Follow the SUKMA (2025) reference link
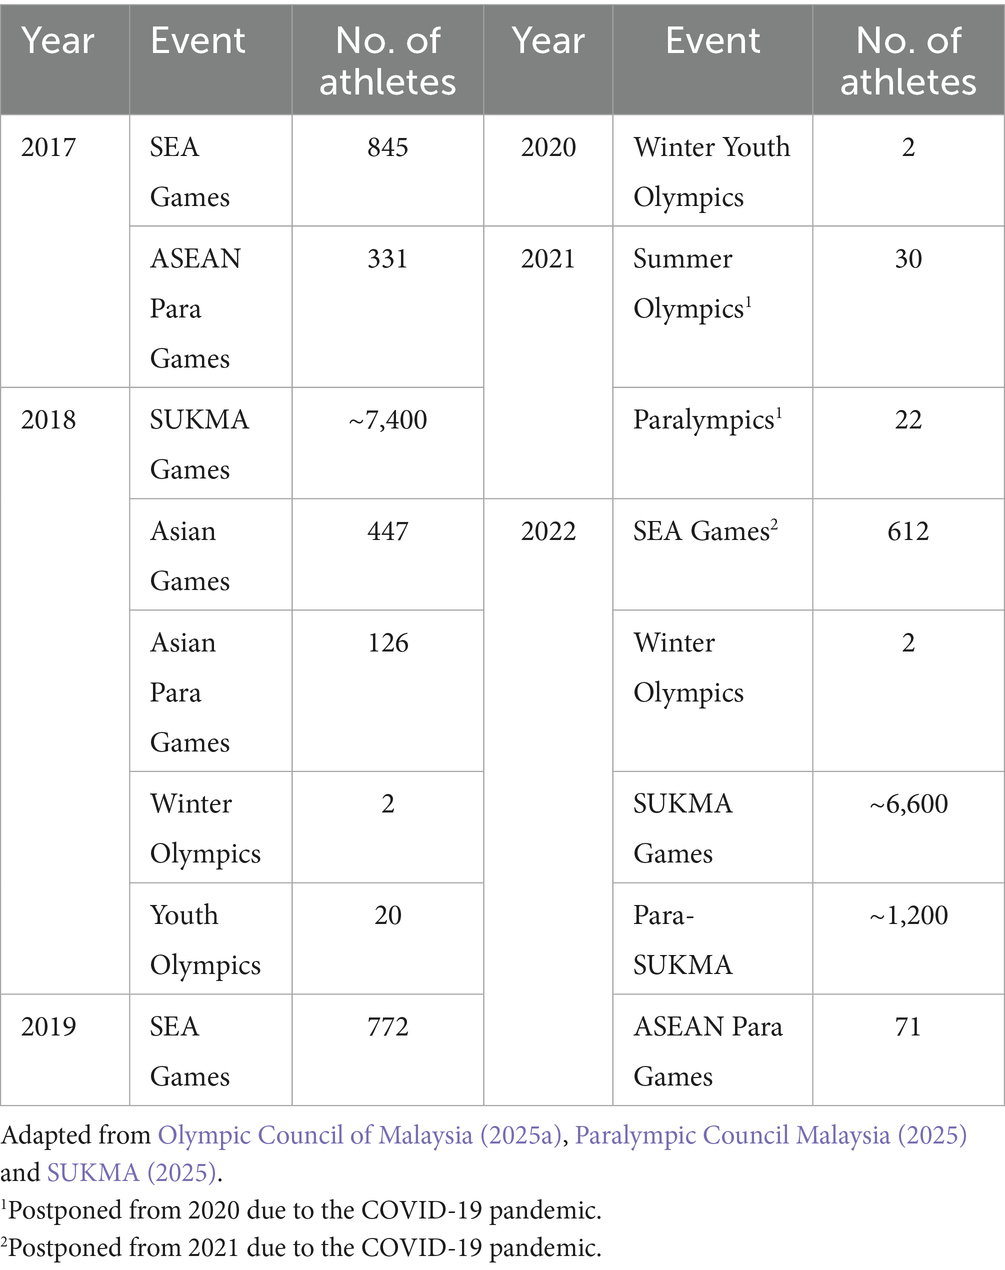1005x1270 pixels. tap(129, 1173)
